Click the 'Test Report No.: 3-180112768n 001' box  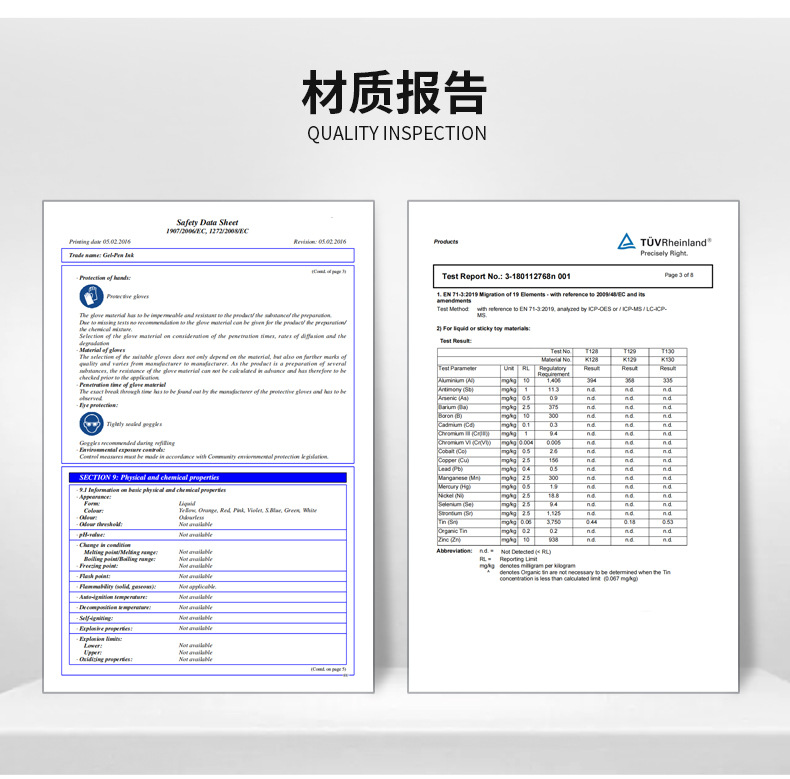pos(573,276)
